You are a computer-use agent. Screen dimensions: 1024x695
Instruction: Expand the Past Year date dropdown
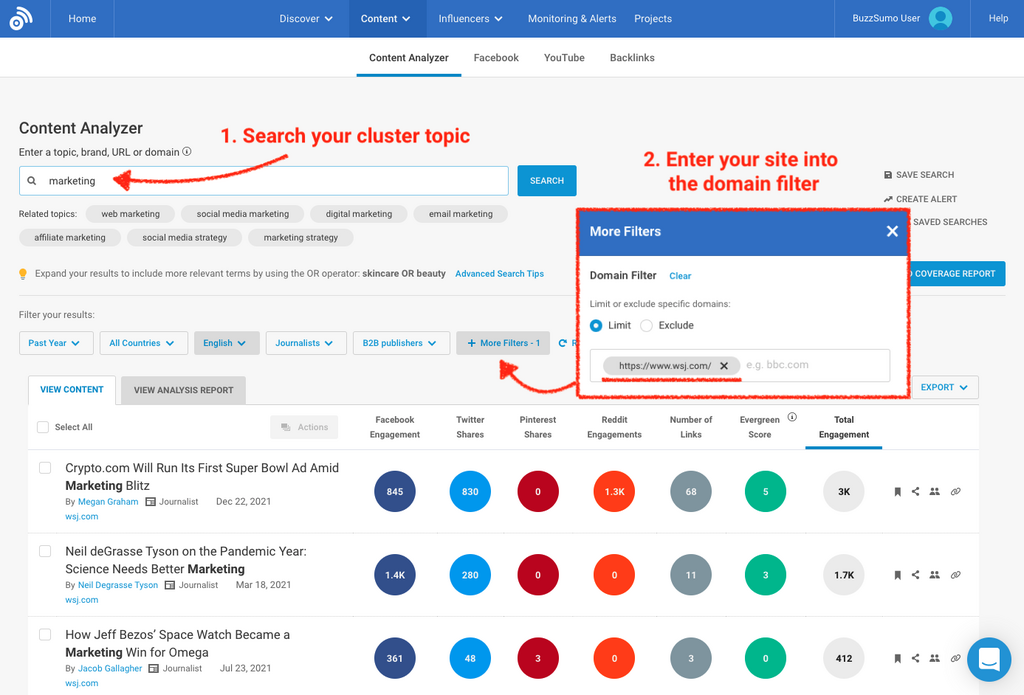[x=56, y=343]
